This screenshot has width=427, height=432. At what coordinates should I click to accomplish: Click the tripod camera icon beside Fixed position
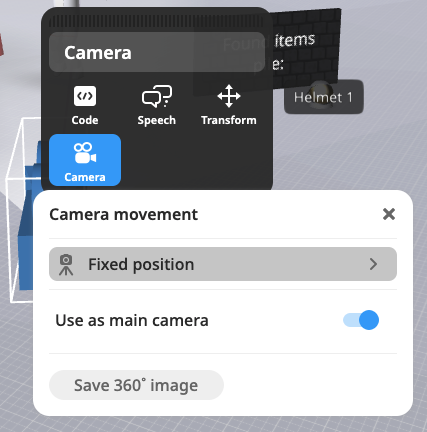click(66, 264)
